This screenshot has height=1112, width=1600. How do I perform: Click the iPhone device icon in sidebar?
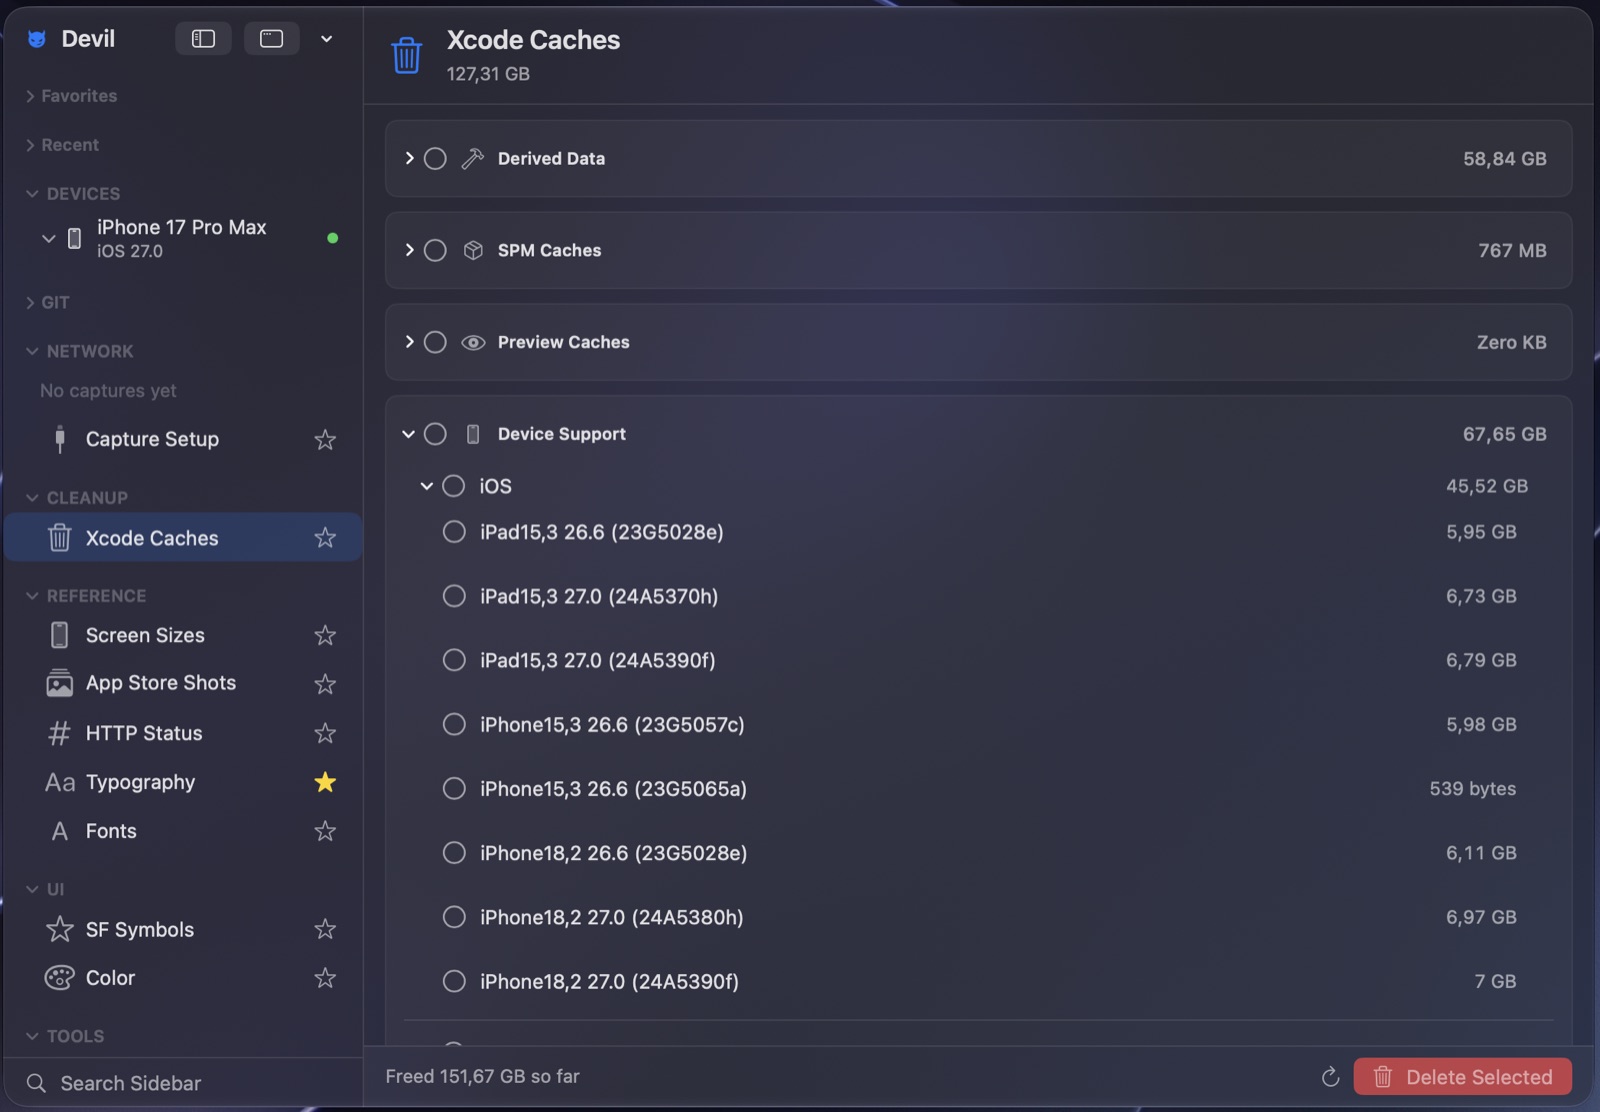[x=74, y=238]
